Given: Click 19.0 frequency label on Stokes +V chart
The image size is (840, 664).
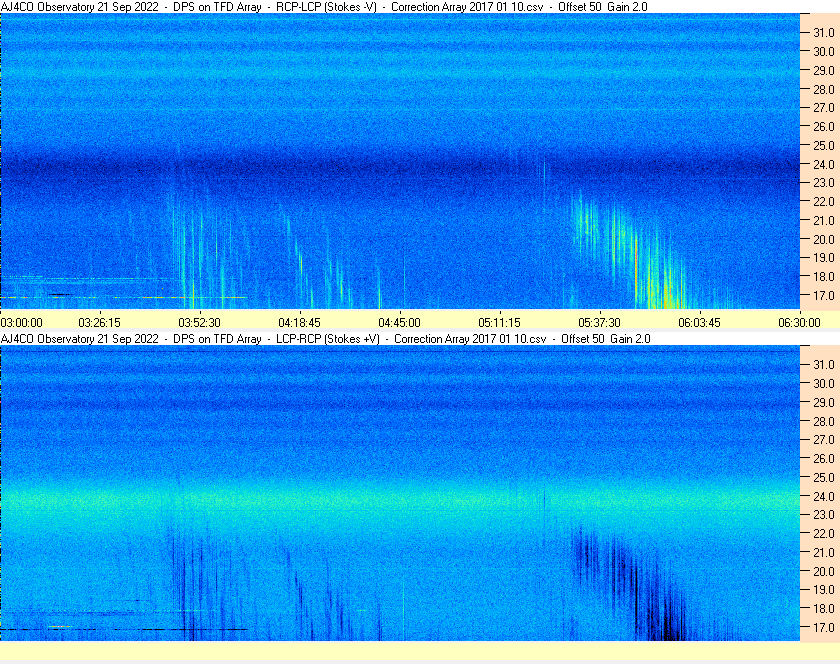Looking at the screenshot, I should coord(824,590).
